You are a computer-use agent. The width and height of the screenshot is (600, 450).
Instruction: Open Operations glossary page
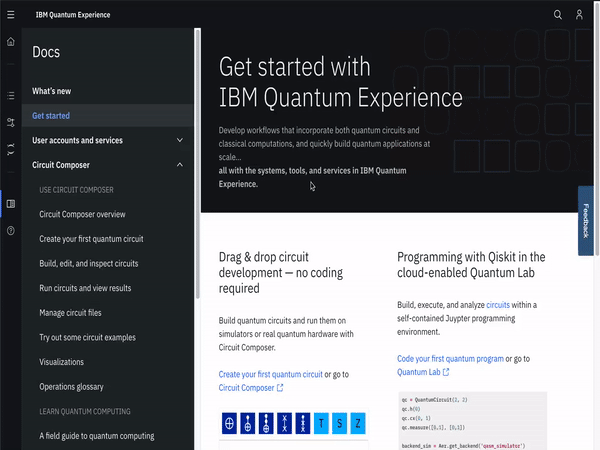72,386
